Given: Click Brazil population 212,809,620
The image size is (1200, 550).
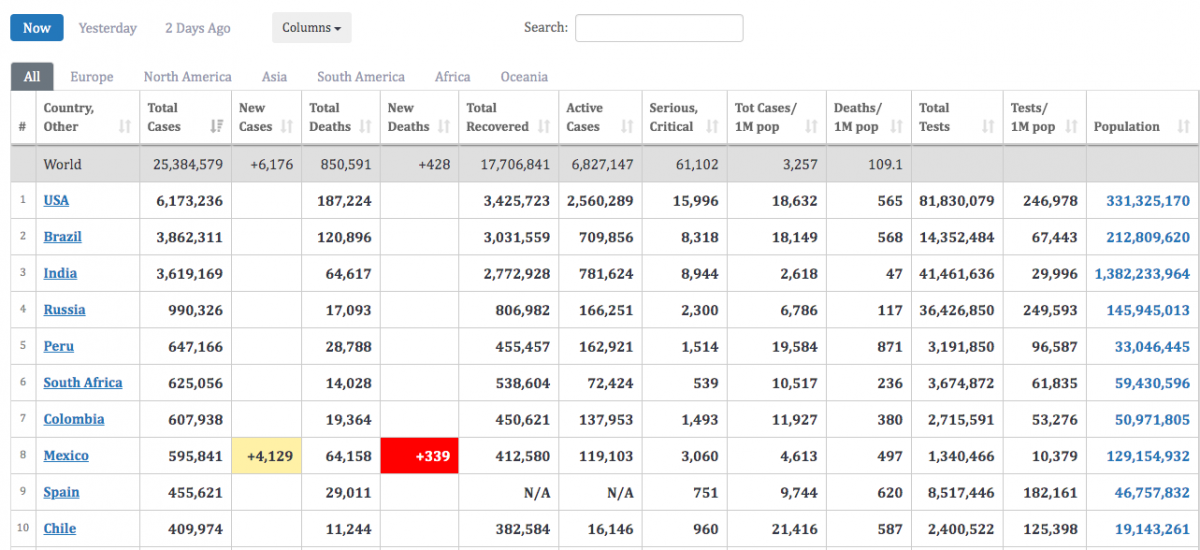Looking at the screenshot, I should [1148, 237].
